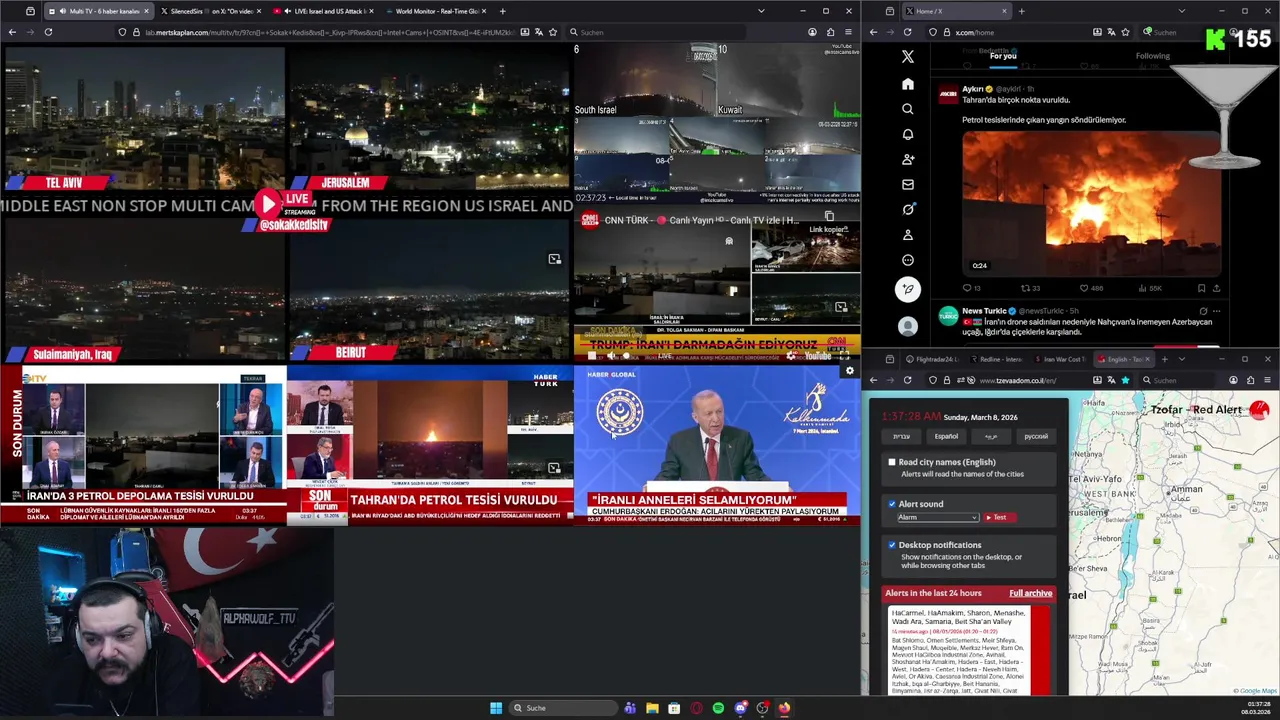Click the taskbar Suche search box
Viewport: 1280px width, 720px height.
pyautogui.click(x=563, y=708)
